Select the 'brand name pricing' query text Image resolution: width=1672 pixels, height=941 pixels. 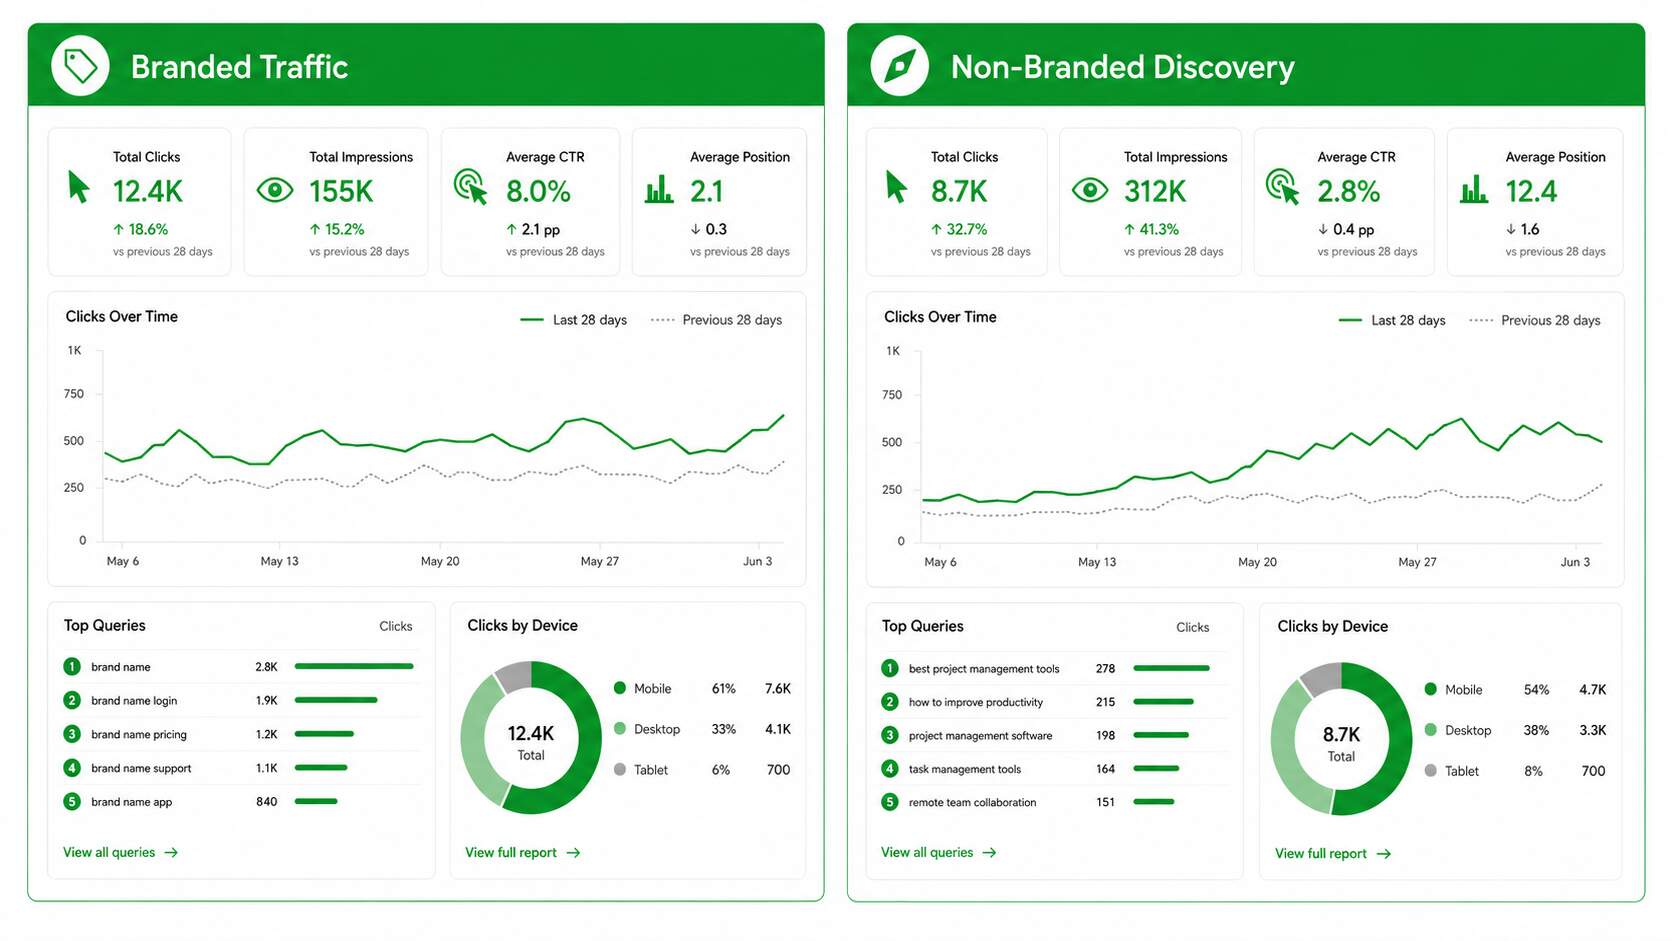pos(139,734)
